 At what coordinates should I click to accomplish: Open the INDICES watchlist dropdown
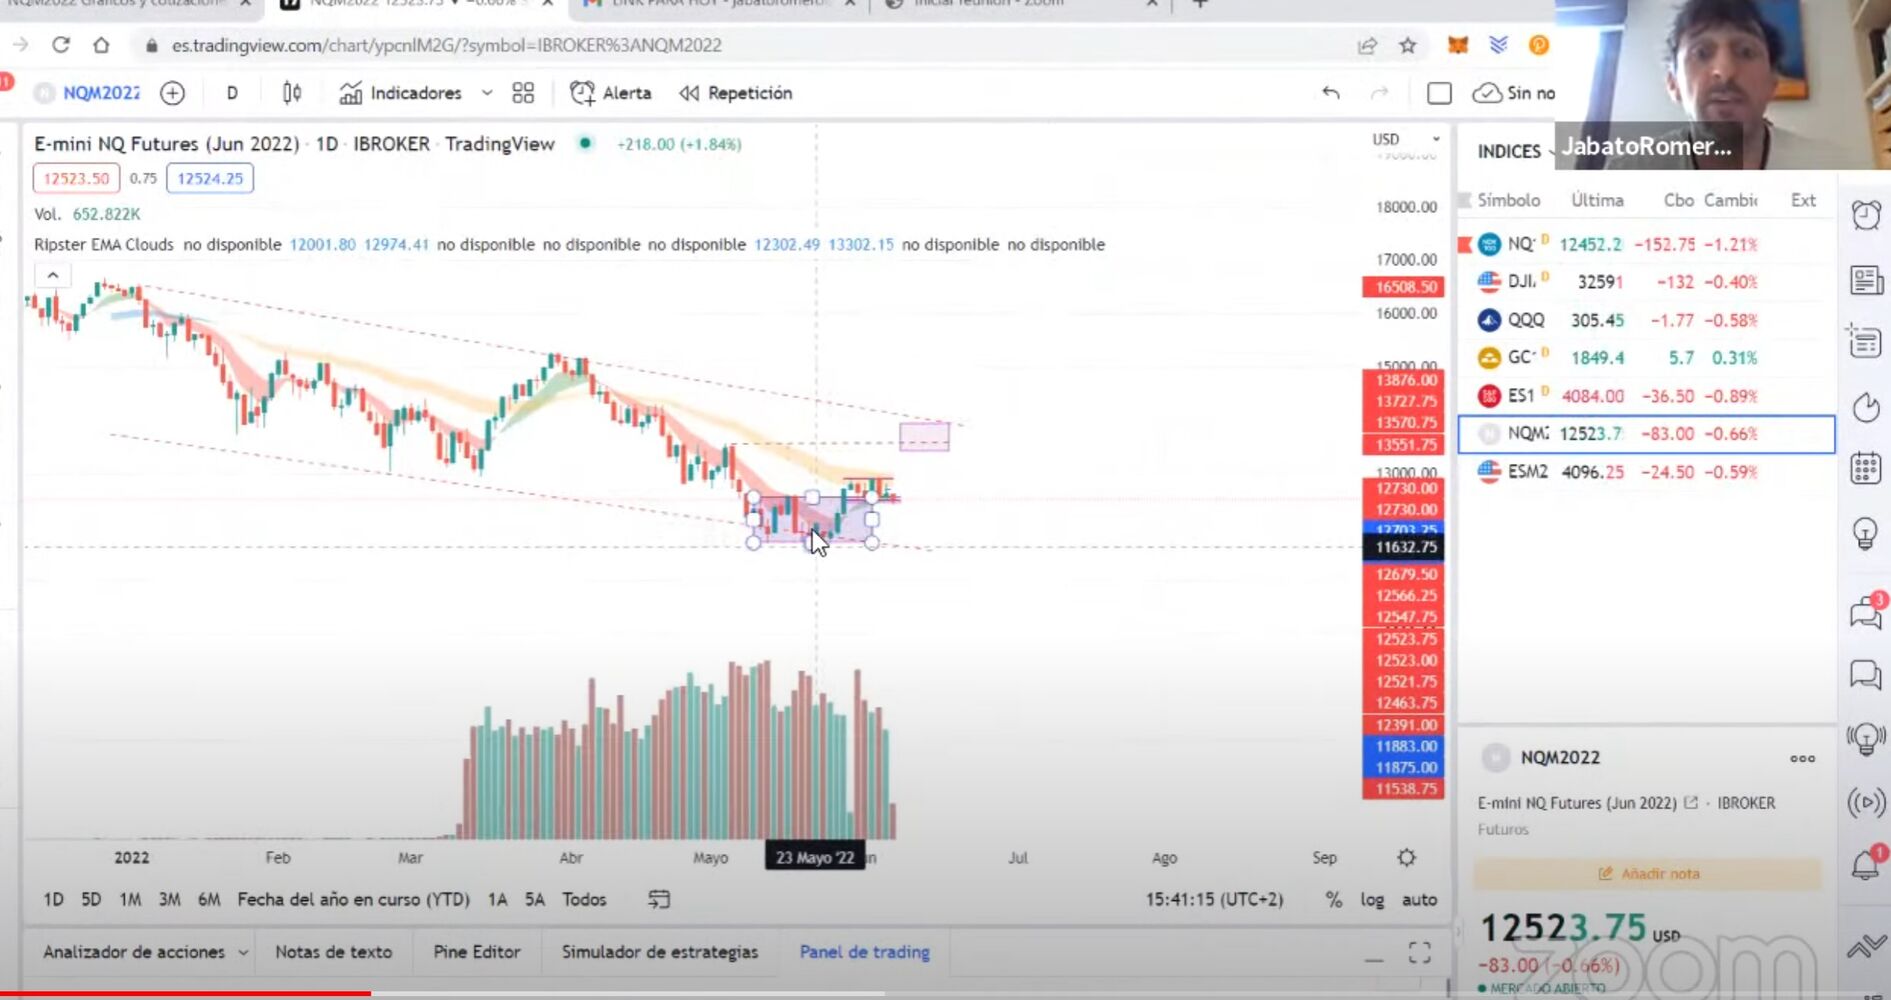pyautogui.click(x=1516, y=151)
